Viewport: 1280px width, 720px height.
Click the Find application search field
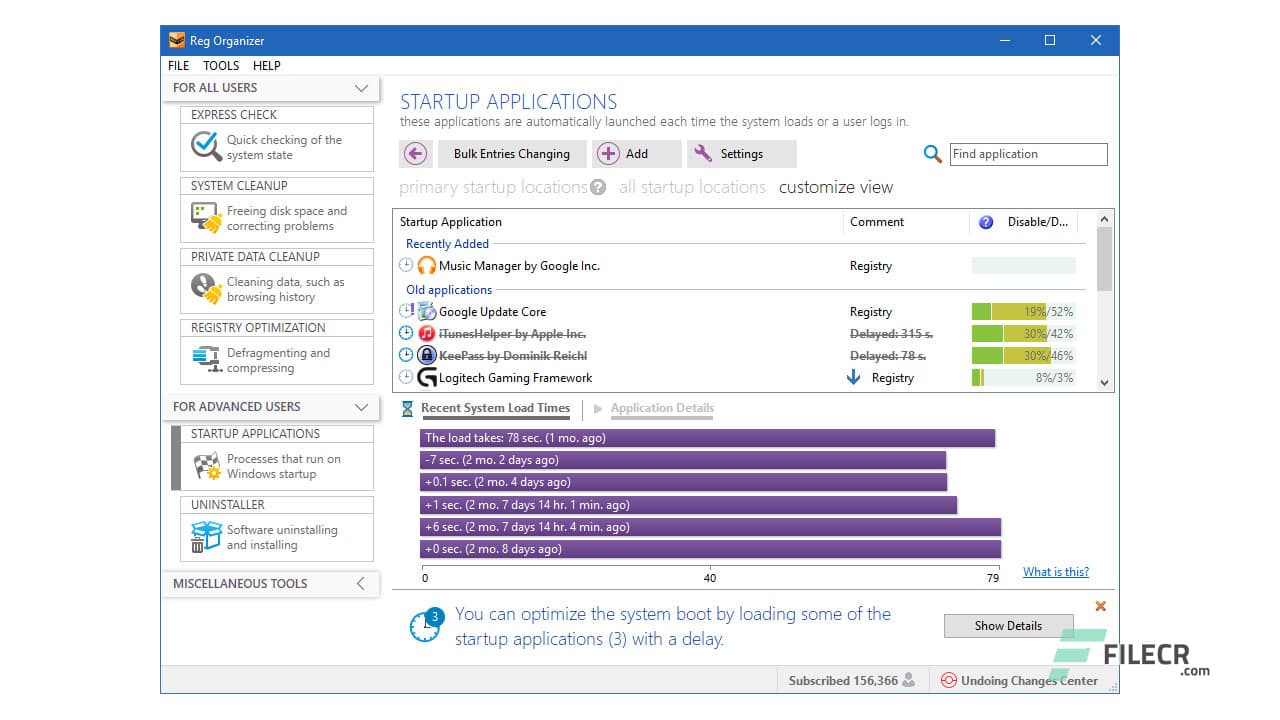pyautogui.click(x=1027, y=154)
